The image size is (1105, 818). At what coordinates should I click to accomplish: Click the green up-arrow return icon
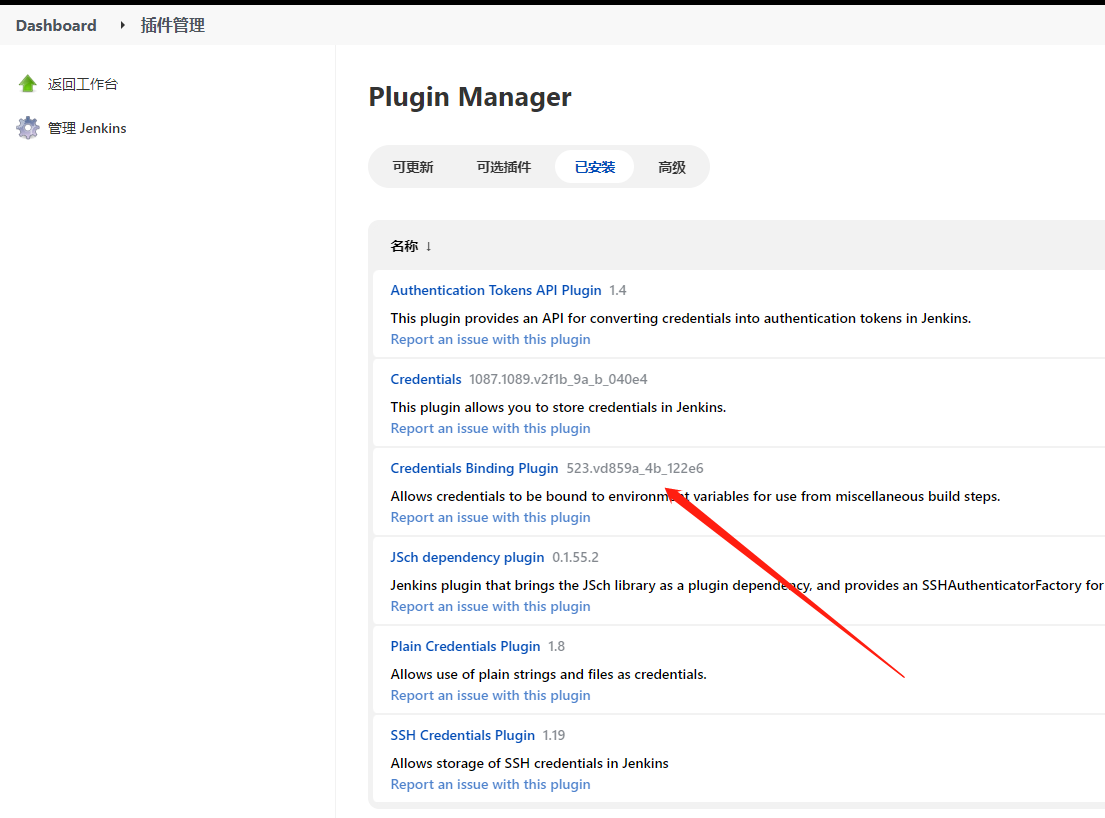coord(27,84)
